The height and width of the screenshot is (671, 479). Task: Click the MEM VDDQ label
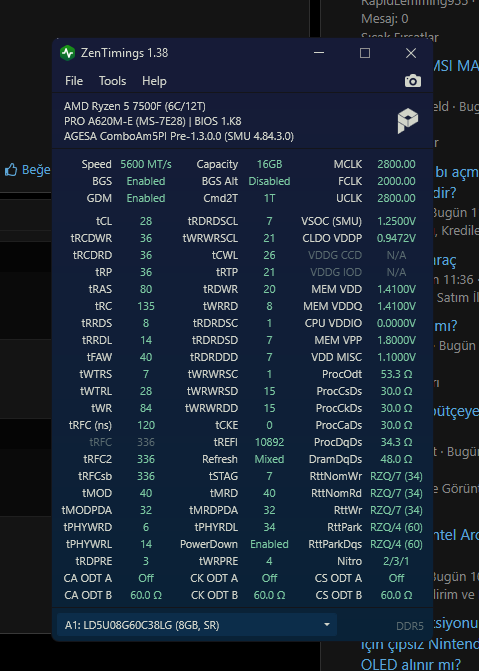tap(332, 306)
